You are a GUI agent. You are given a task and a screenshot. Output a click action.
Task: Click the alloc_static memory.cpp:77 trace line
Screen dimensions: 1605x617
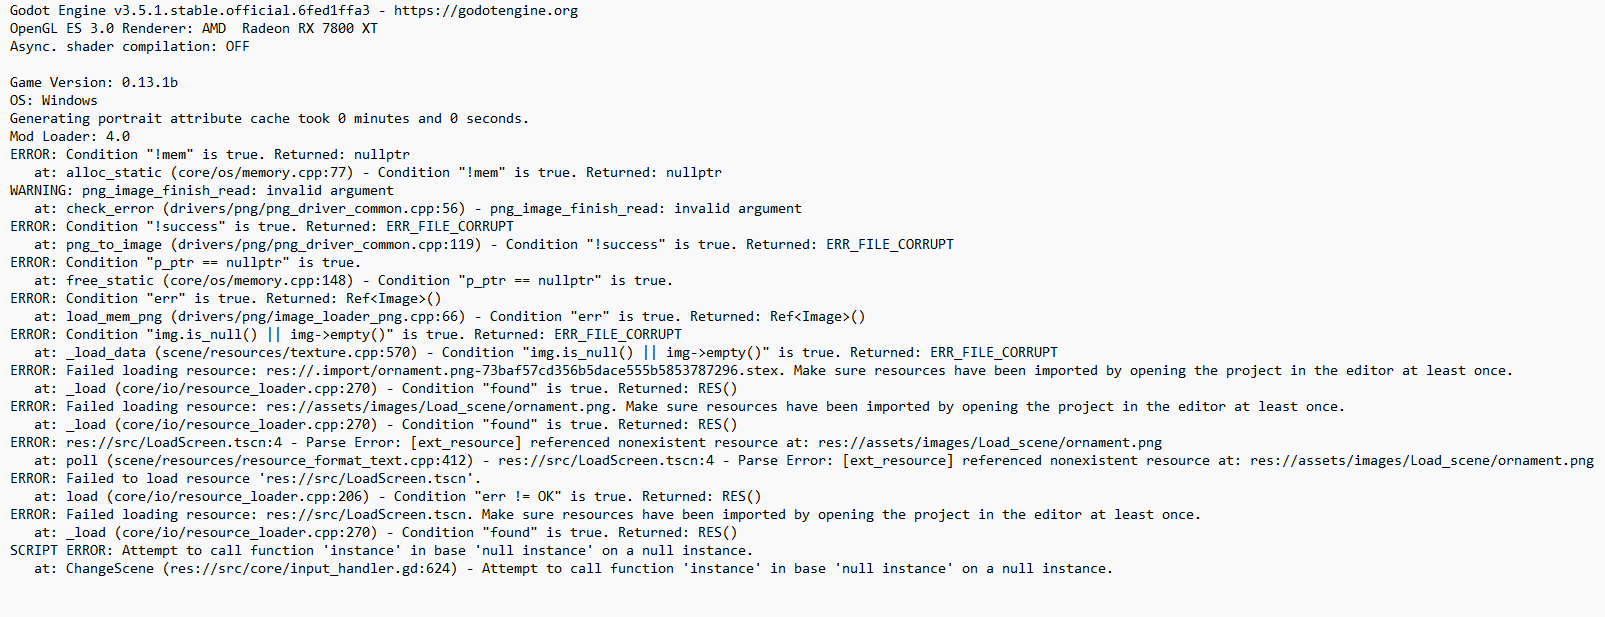(378, 173)
